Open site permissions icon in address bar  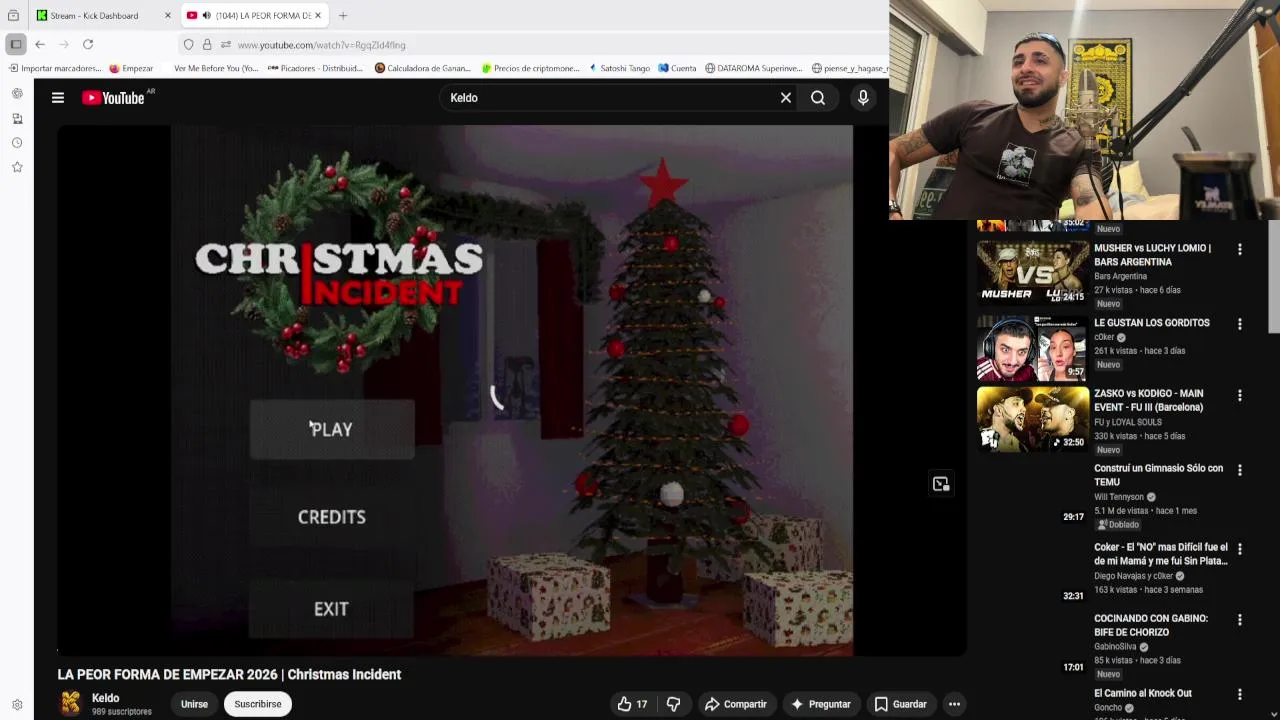pos(226,45)
